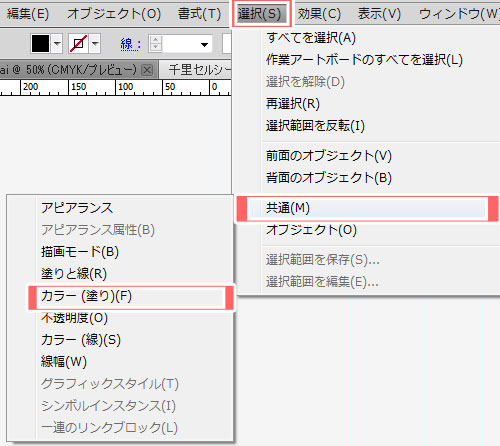Screen dimensions: 500x446
Task: Open the 表示(V) menu
Action: 379,14
